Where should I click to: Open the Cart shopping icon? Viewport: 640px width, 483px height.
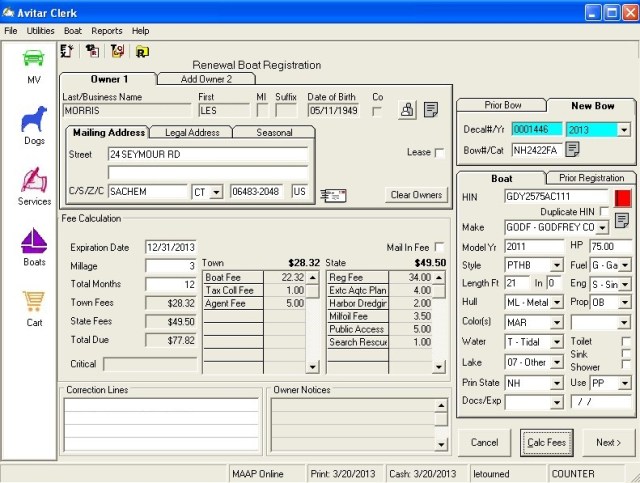(x=34, y=301)
